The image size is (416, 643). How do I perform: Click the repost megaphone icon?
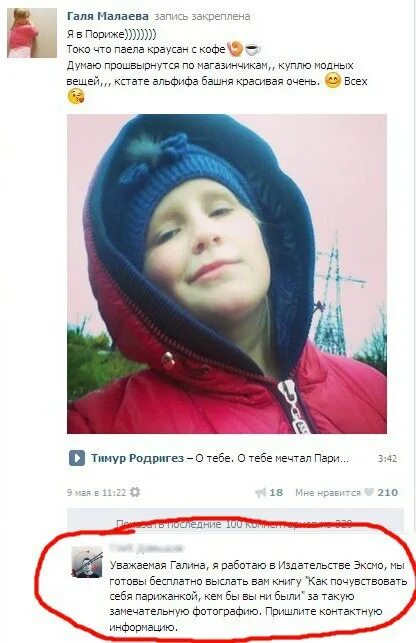click(x=261, y=493)
